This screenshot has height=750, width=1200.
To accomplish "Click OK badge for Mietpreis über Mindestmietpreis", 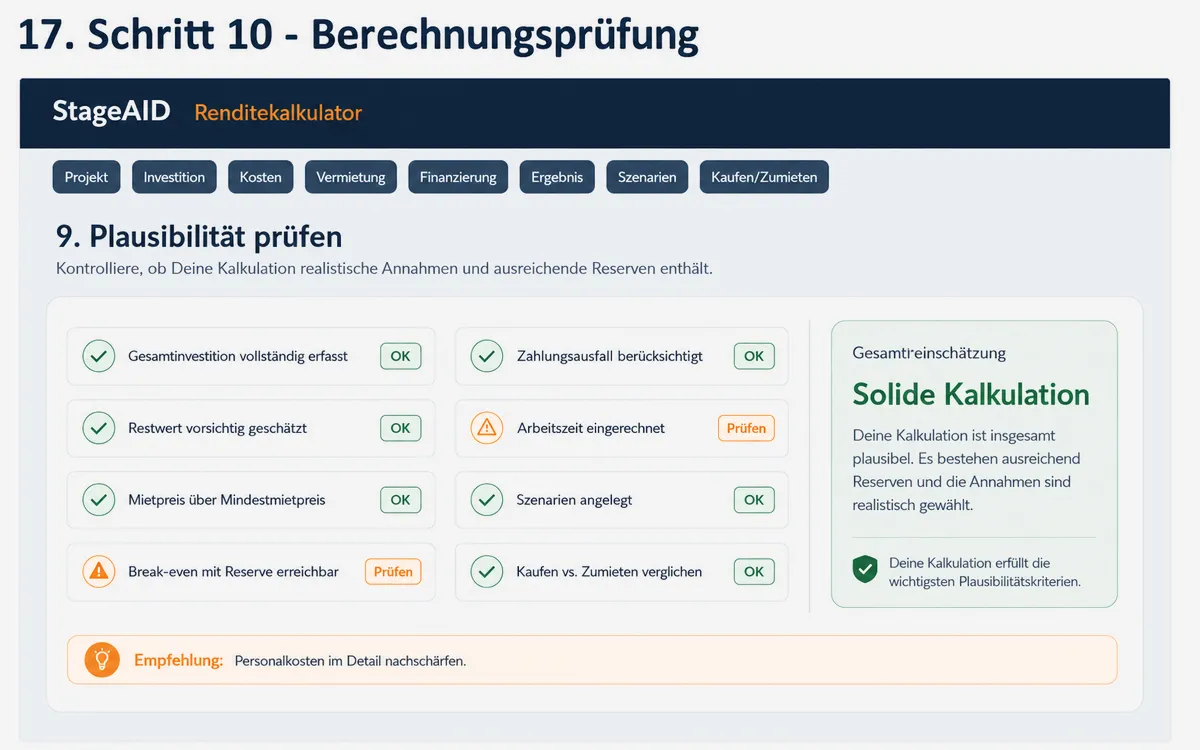I will click(x=400, y=500).
